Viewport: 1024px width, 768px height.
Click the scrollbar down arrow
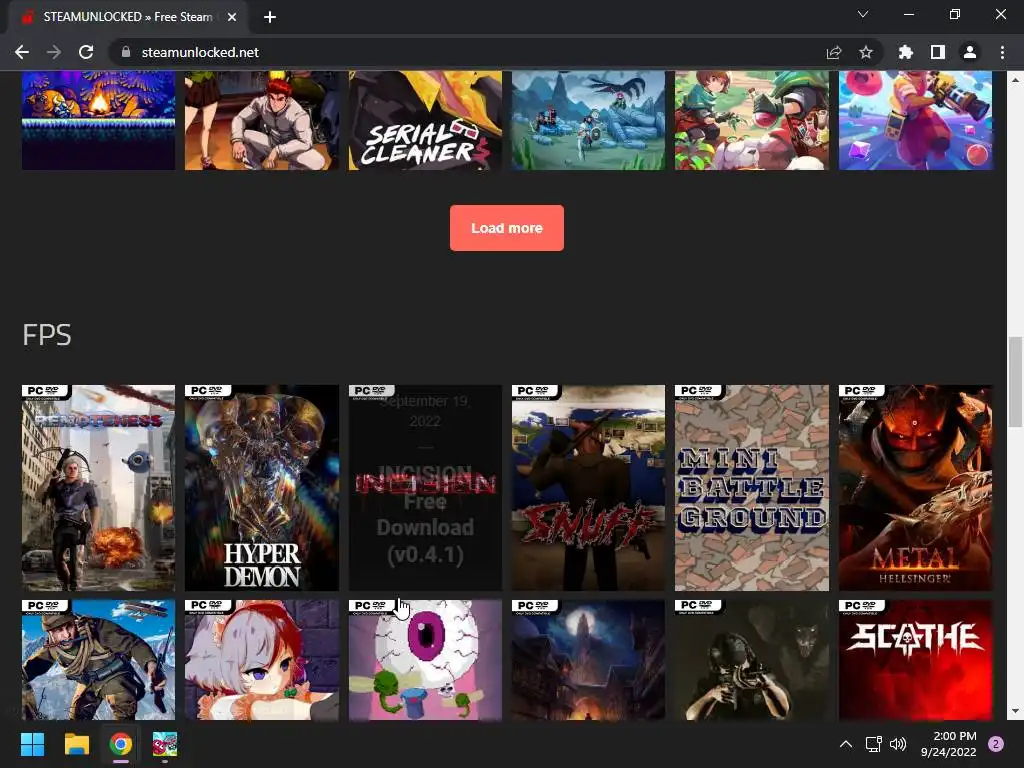coord(1015,711)
